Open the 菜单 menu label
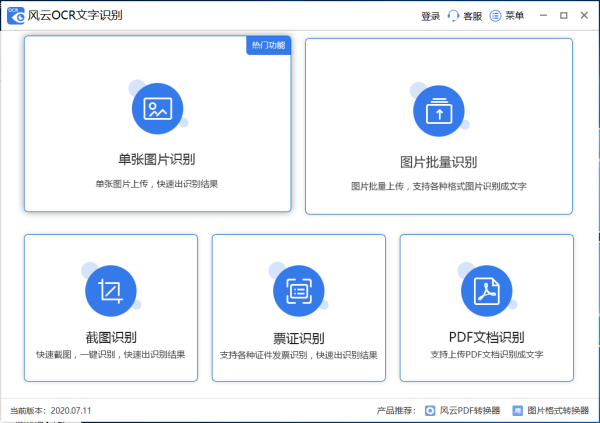The width and height of the screenshot is (600, 423). click(x=514, y=16)
